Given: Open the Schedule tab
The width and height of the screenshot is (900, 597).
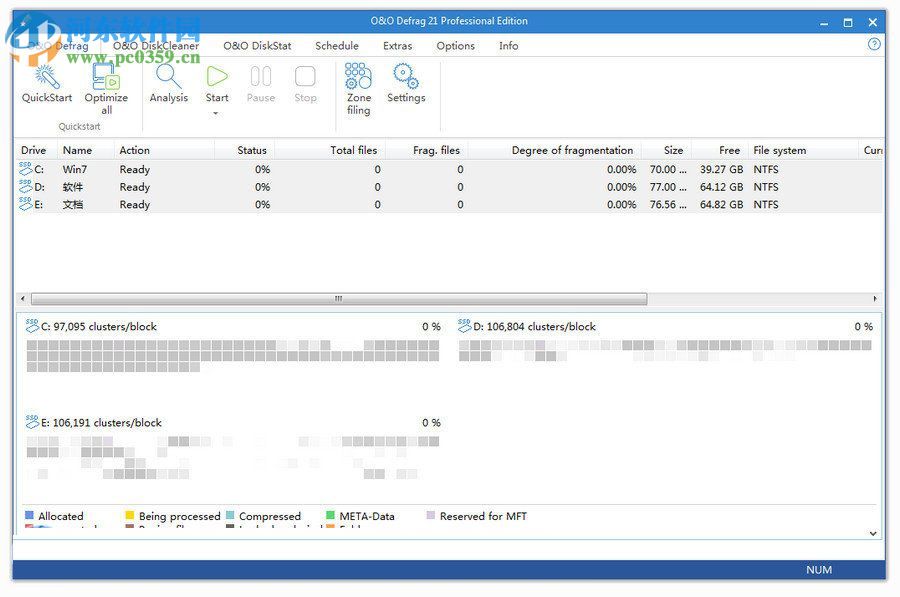Looking at the screenshot, I should 337,46.
